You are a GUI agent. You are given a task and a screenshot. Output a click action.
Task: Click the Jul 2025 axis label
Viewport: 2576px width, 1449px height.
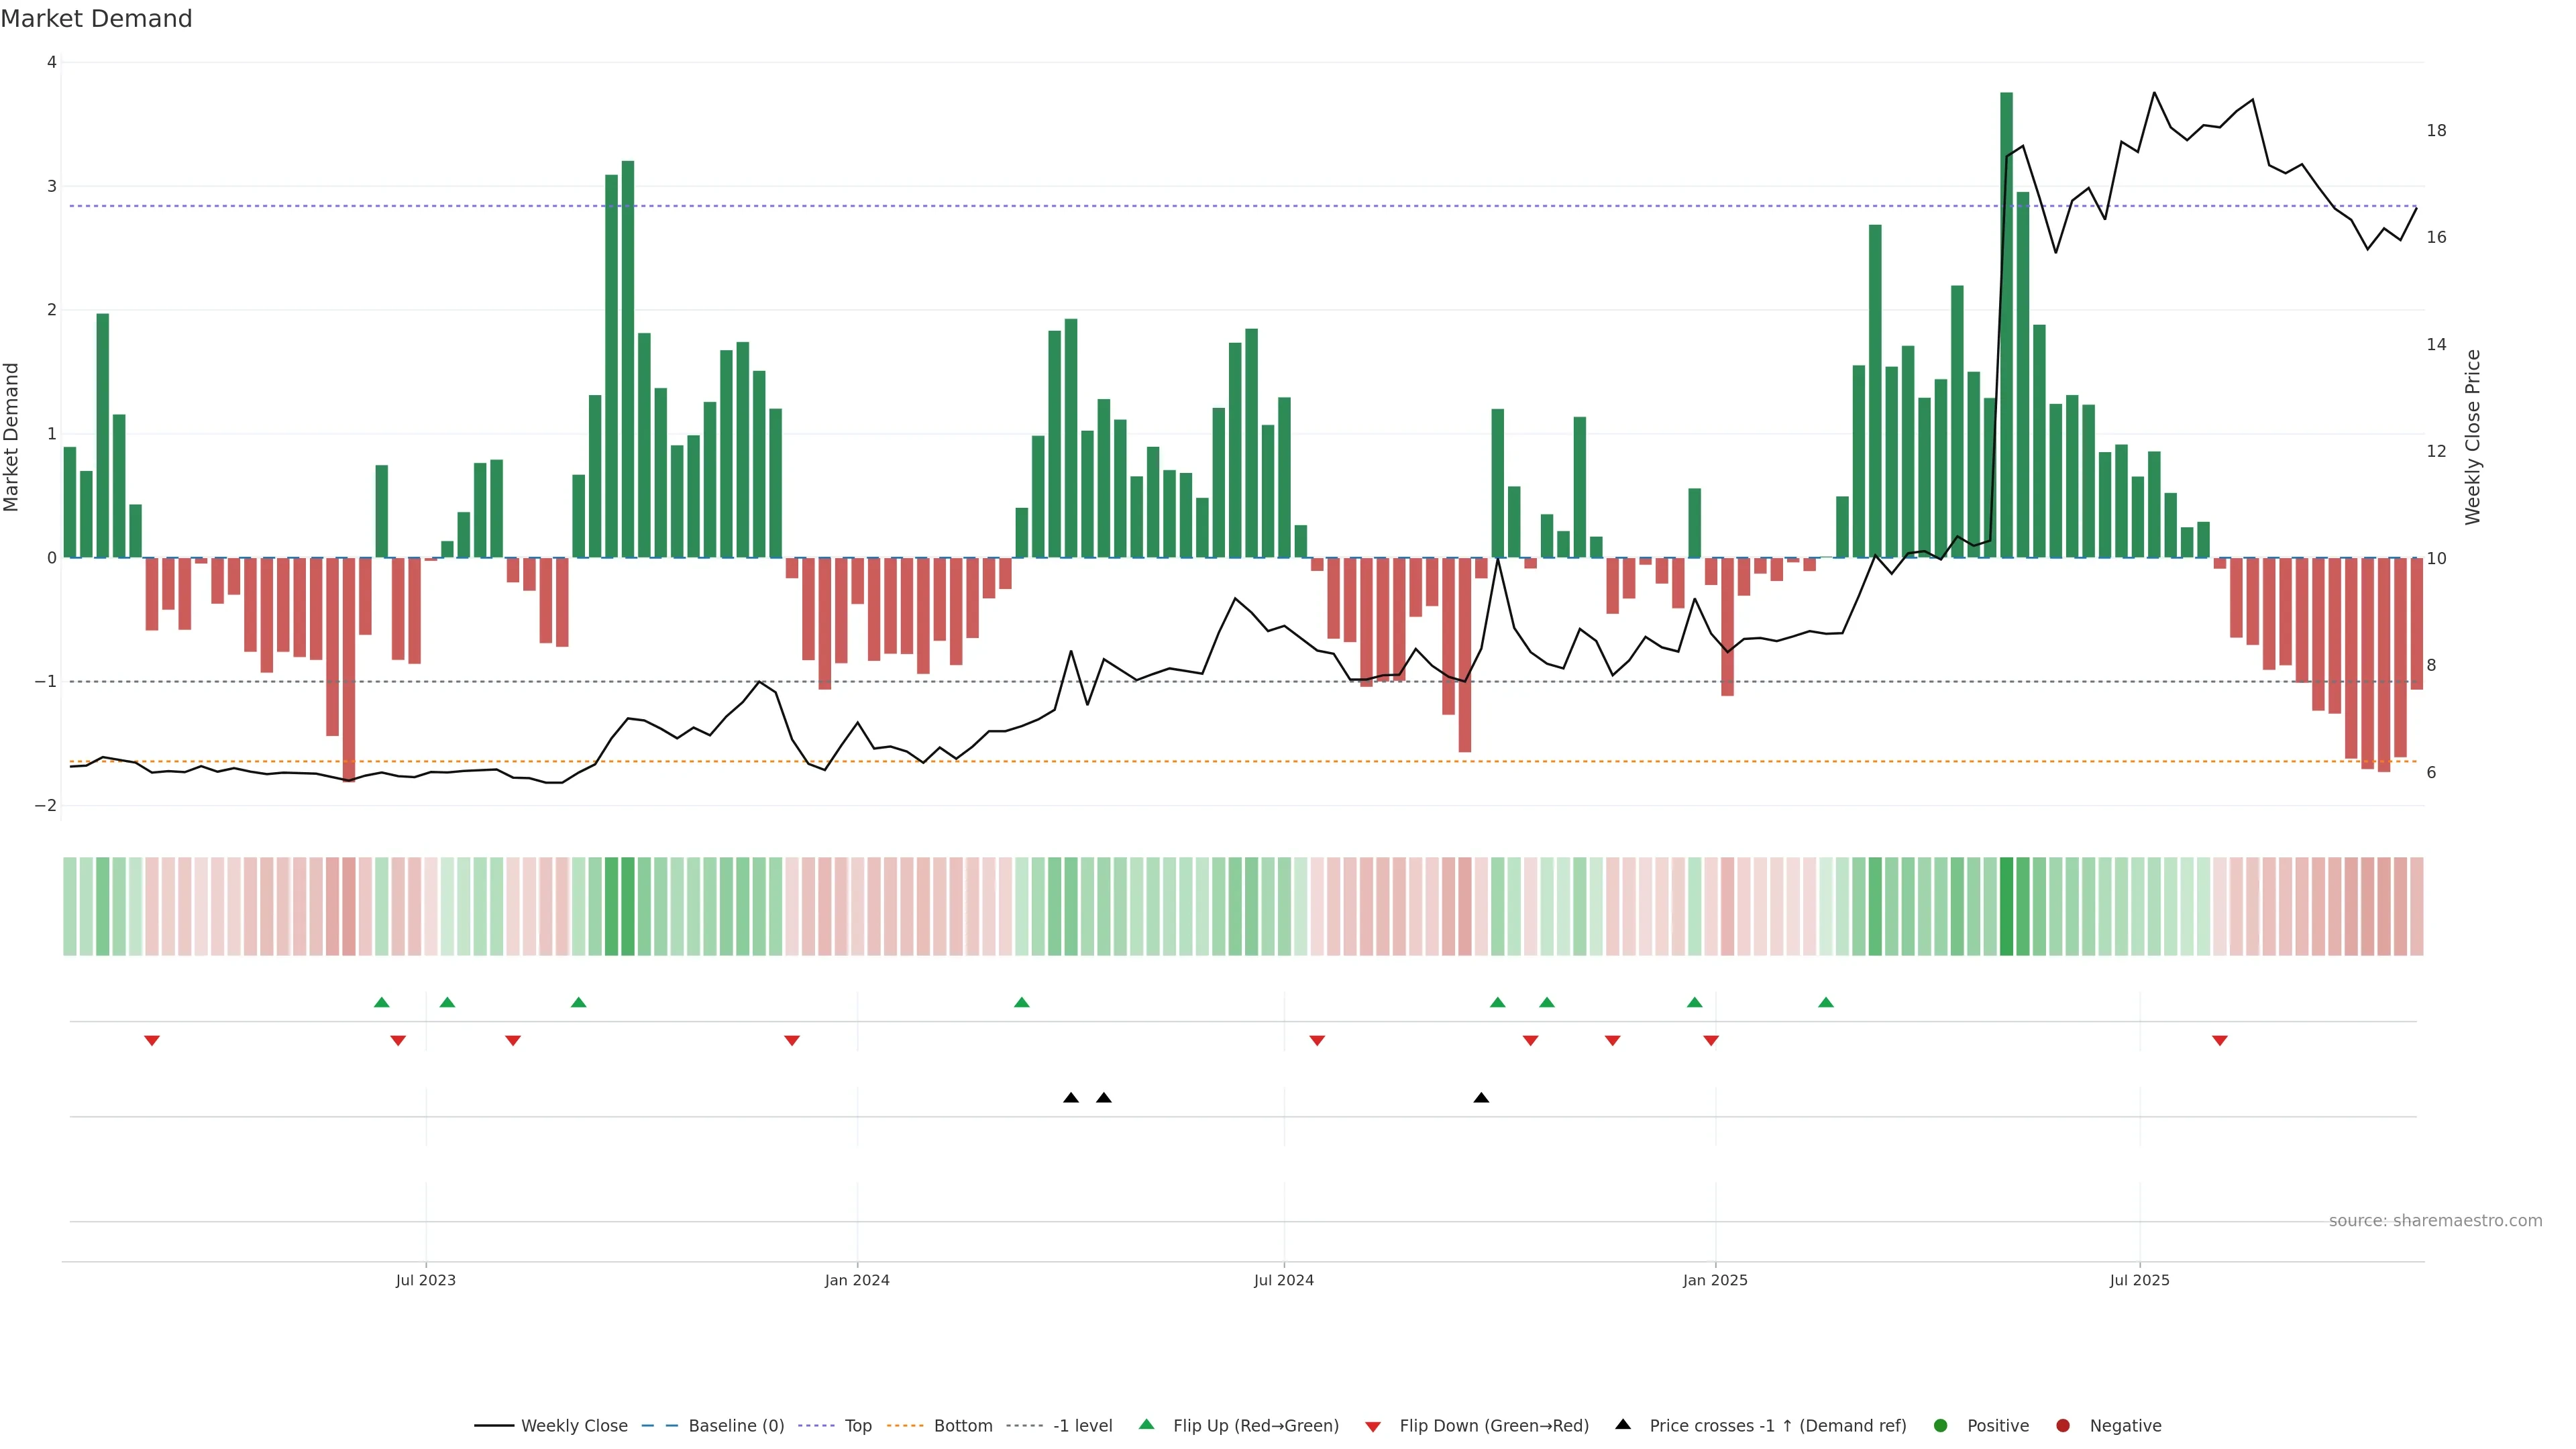[x=2140, y=1281]
